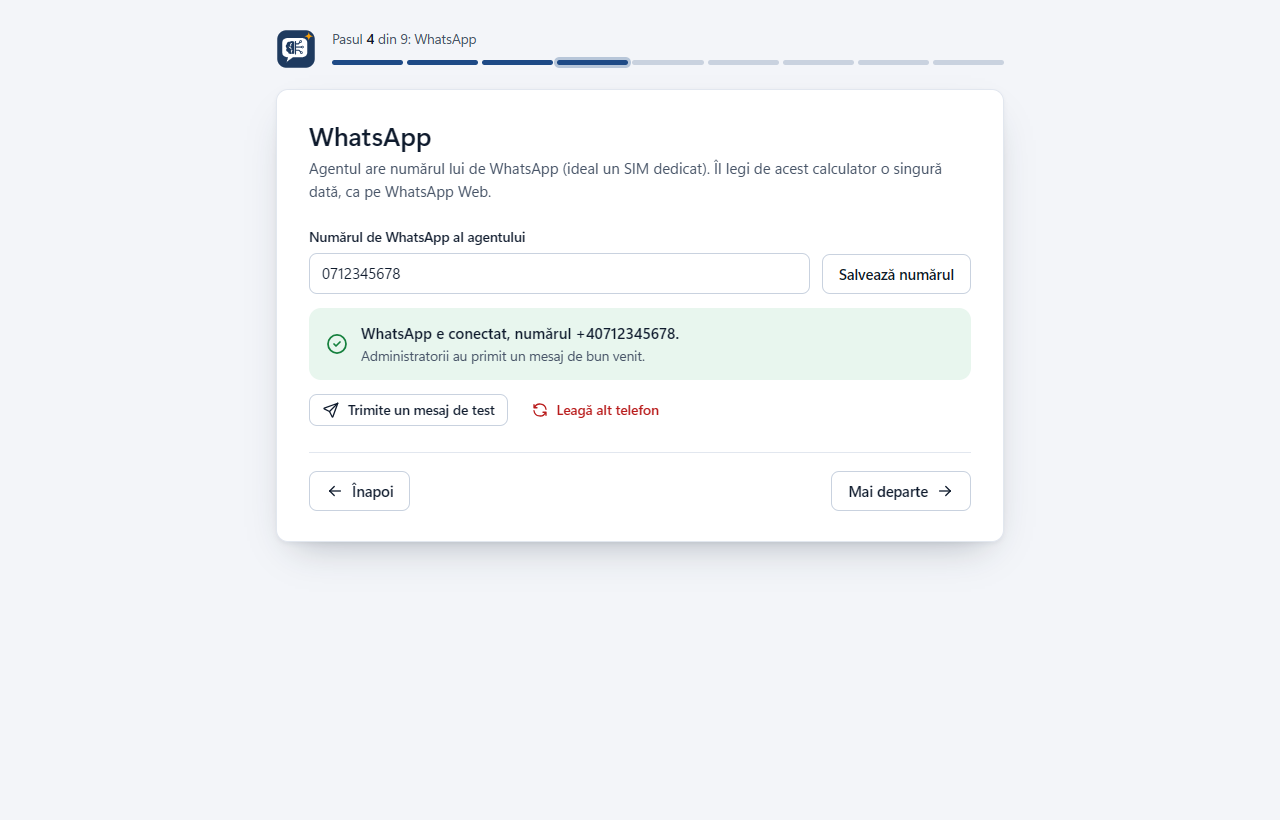This screenshot has height=820, width=1280.
Task: Jump to the first progress step segment
Action: click(x=367, y=62)
